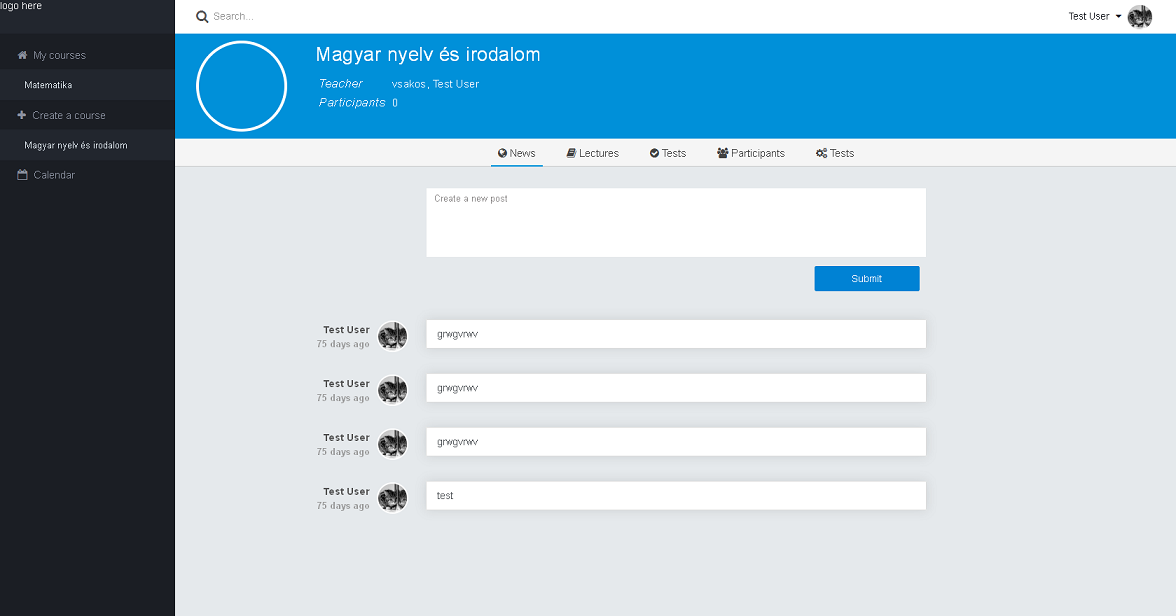Open the Tests tab with checkmark
The image size is (1176, 616).
tap(668, 153)
